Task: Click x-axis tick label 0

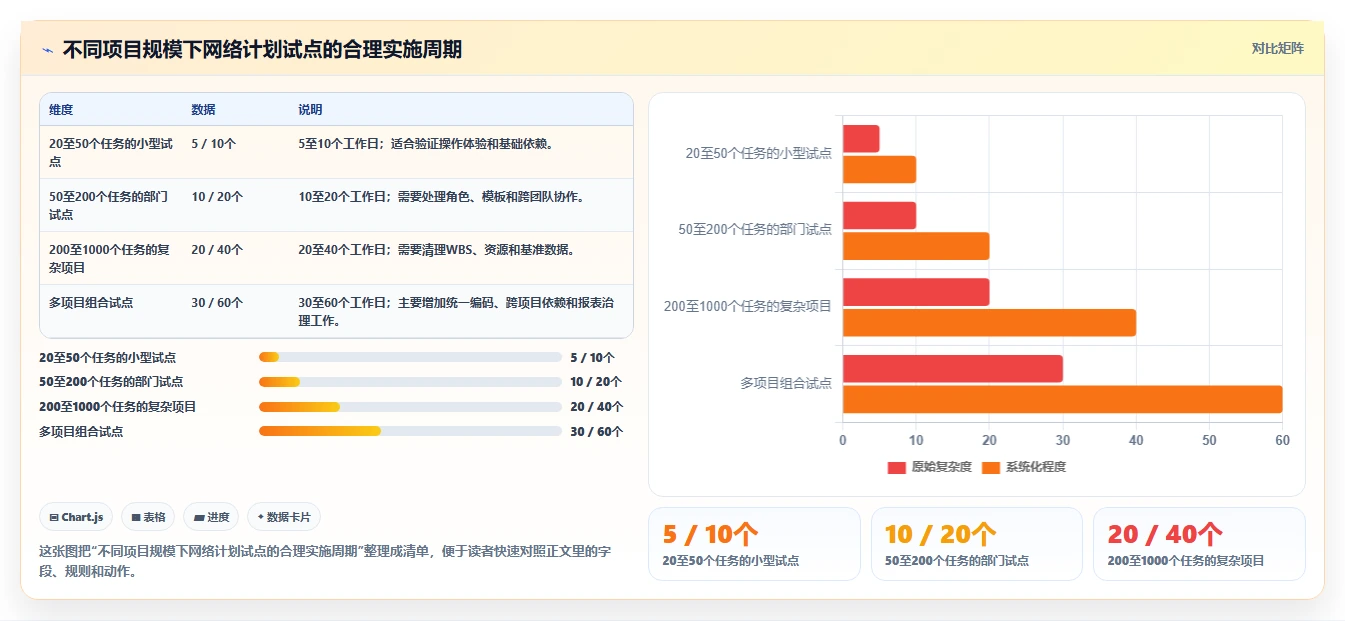Action: click(843, 440)
